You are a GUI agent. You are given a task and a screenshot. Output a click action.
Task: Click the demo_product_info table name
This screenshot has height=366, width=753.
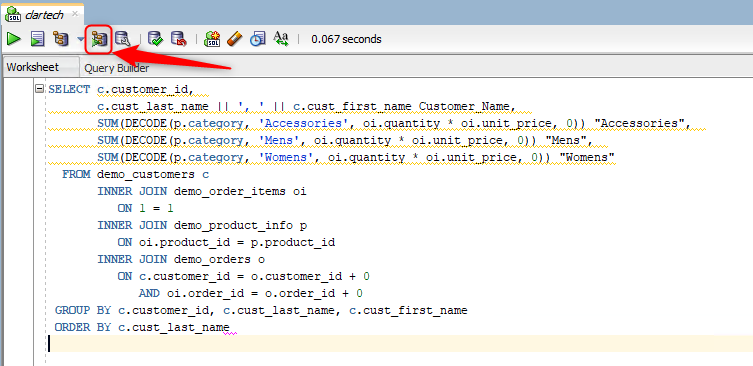tap(233, 225)
